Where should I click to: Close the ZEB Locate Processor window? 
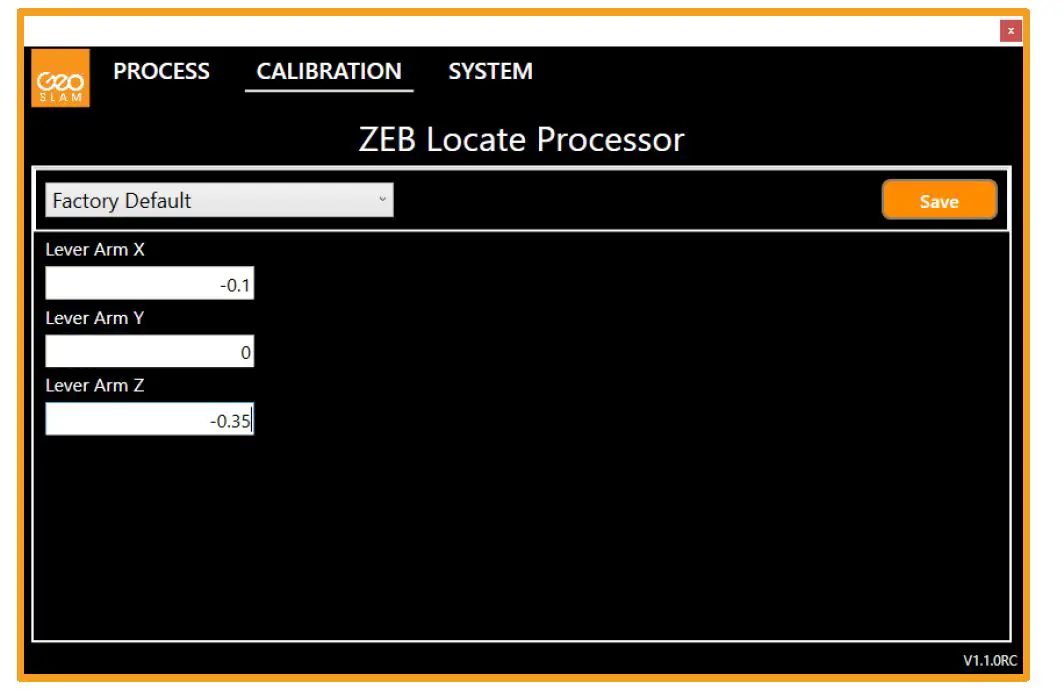click(1010, 31)
